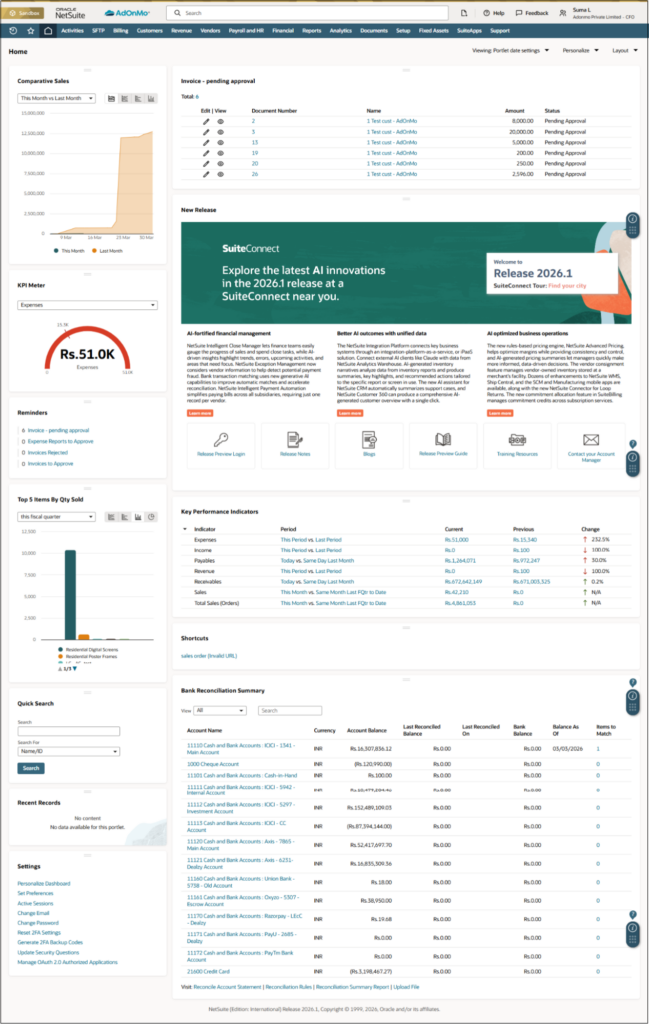Click Personalize Dashboard settings link
This screenshot has height=1024, width=649.
44,884
